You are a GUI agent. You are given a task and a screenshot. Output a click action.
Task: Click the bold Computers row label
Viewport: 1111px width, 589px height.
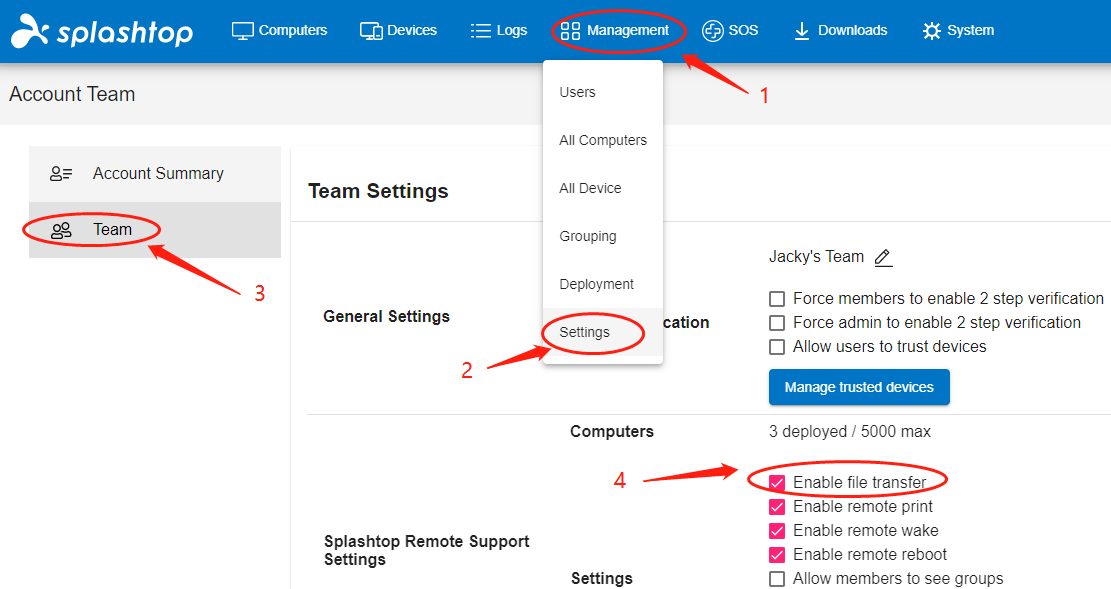tap(612, 432)
